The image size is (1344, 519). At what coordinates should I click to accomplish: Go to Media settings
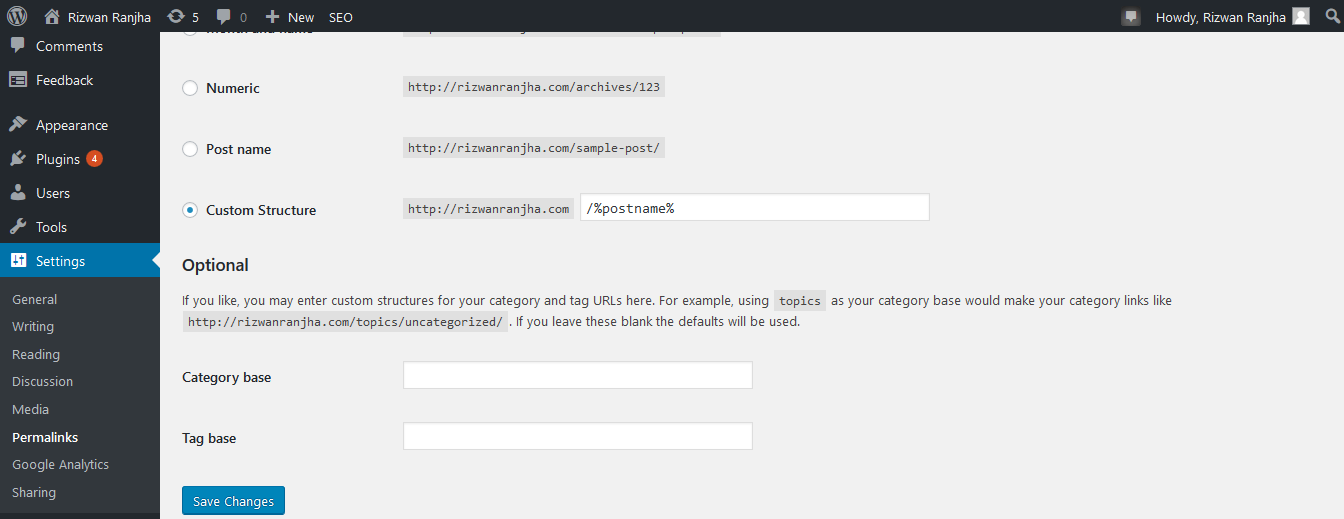point(30,409)
